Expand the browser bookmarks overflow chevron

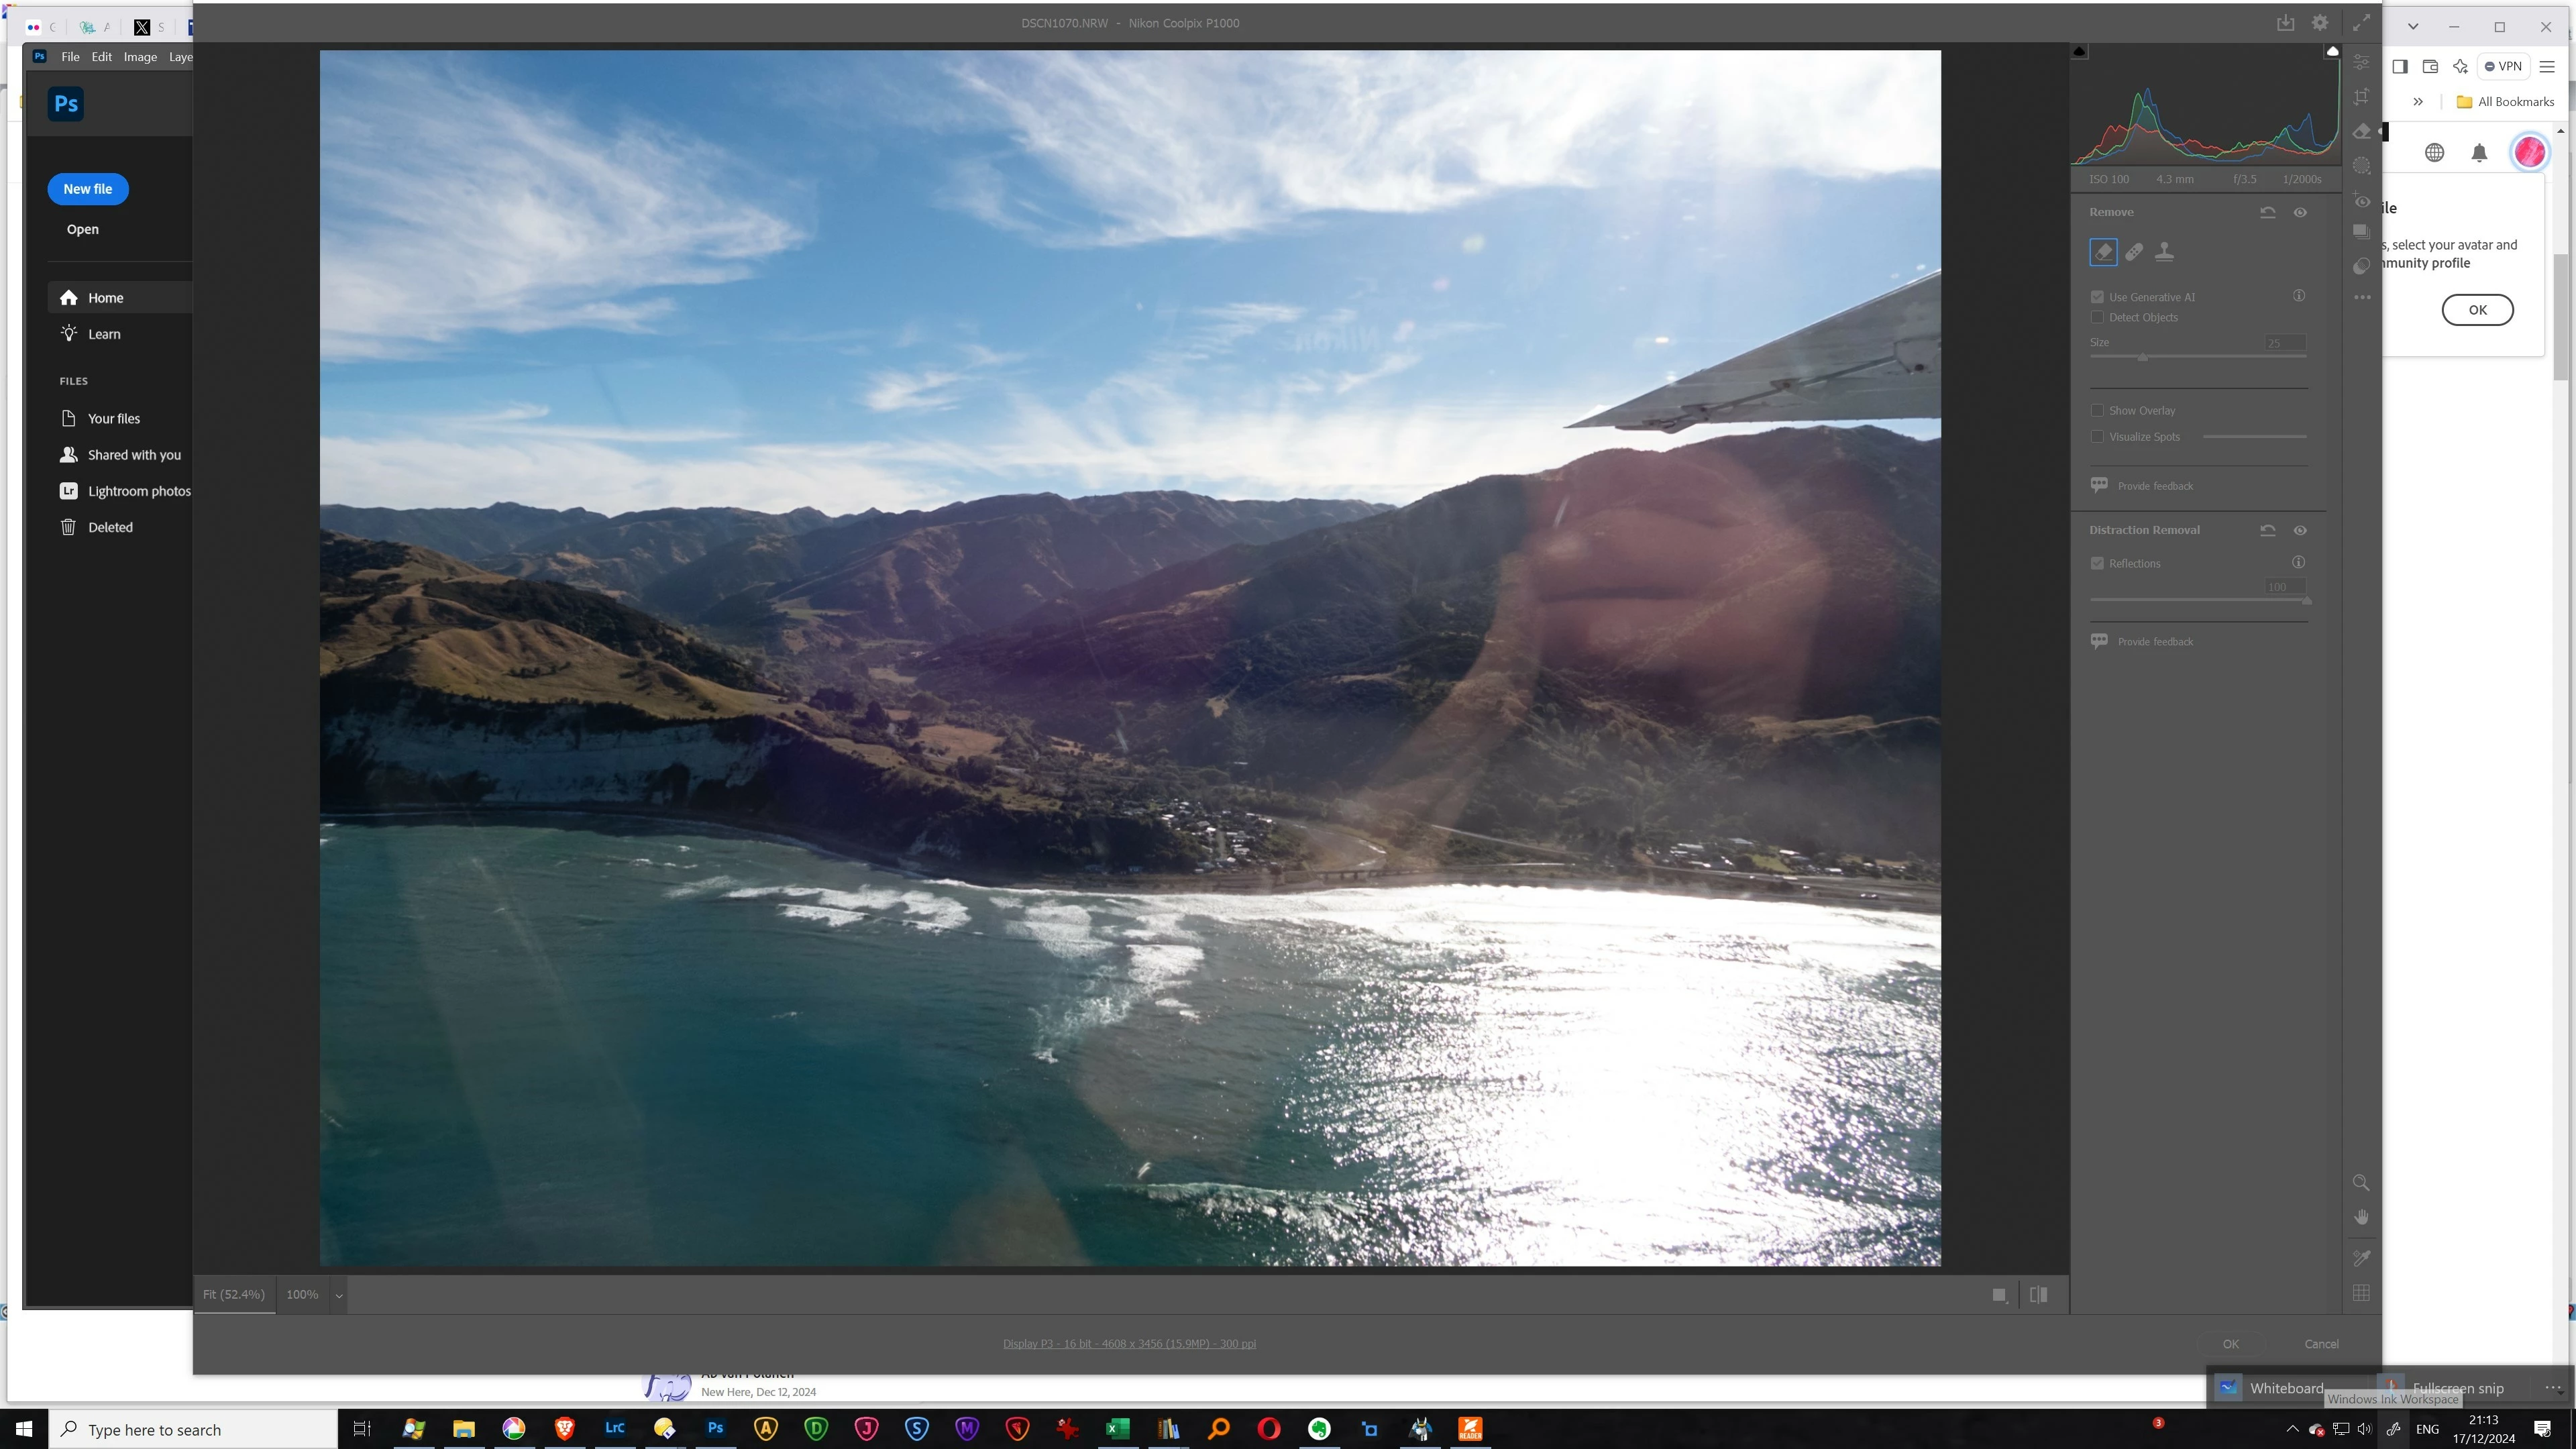2418,101
